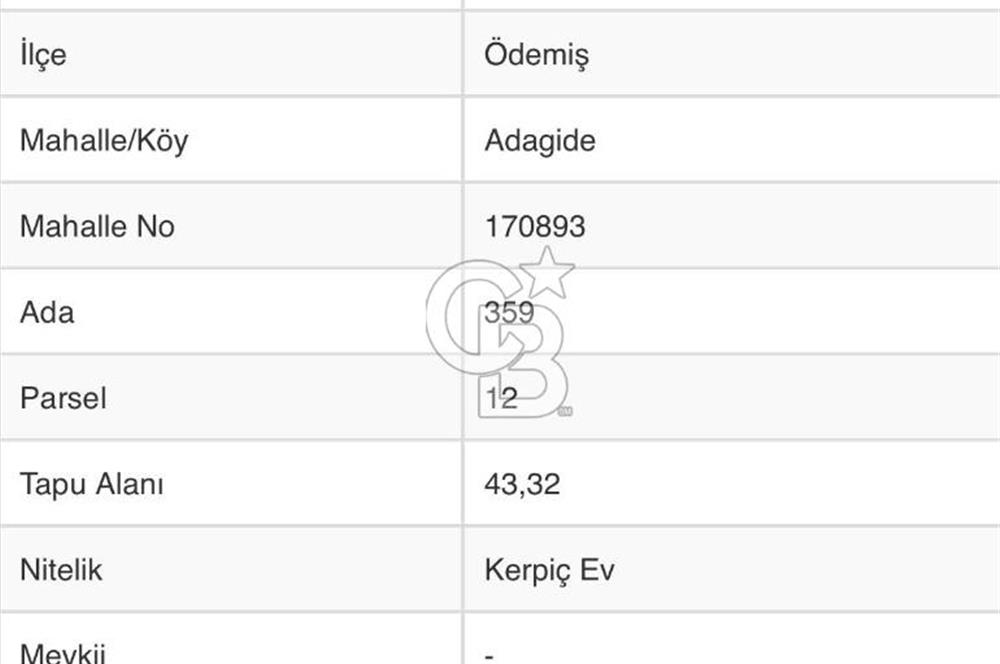This screenshot has width=1000, height=664.
Task: Click the small SM mark beside the logo
Action: click(566, 410)
